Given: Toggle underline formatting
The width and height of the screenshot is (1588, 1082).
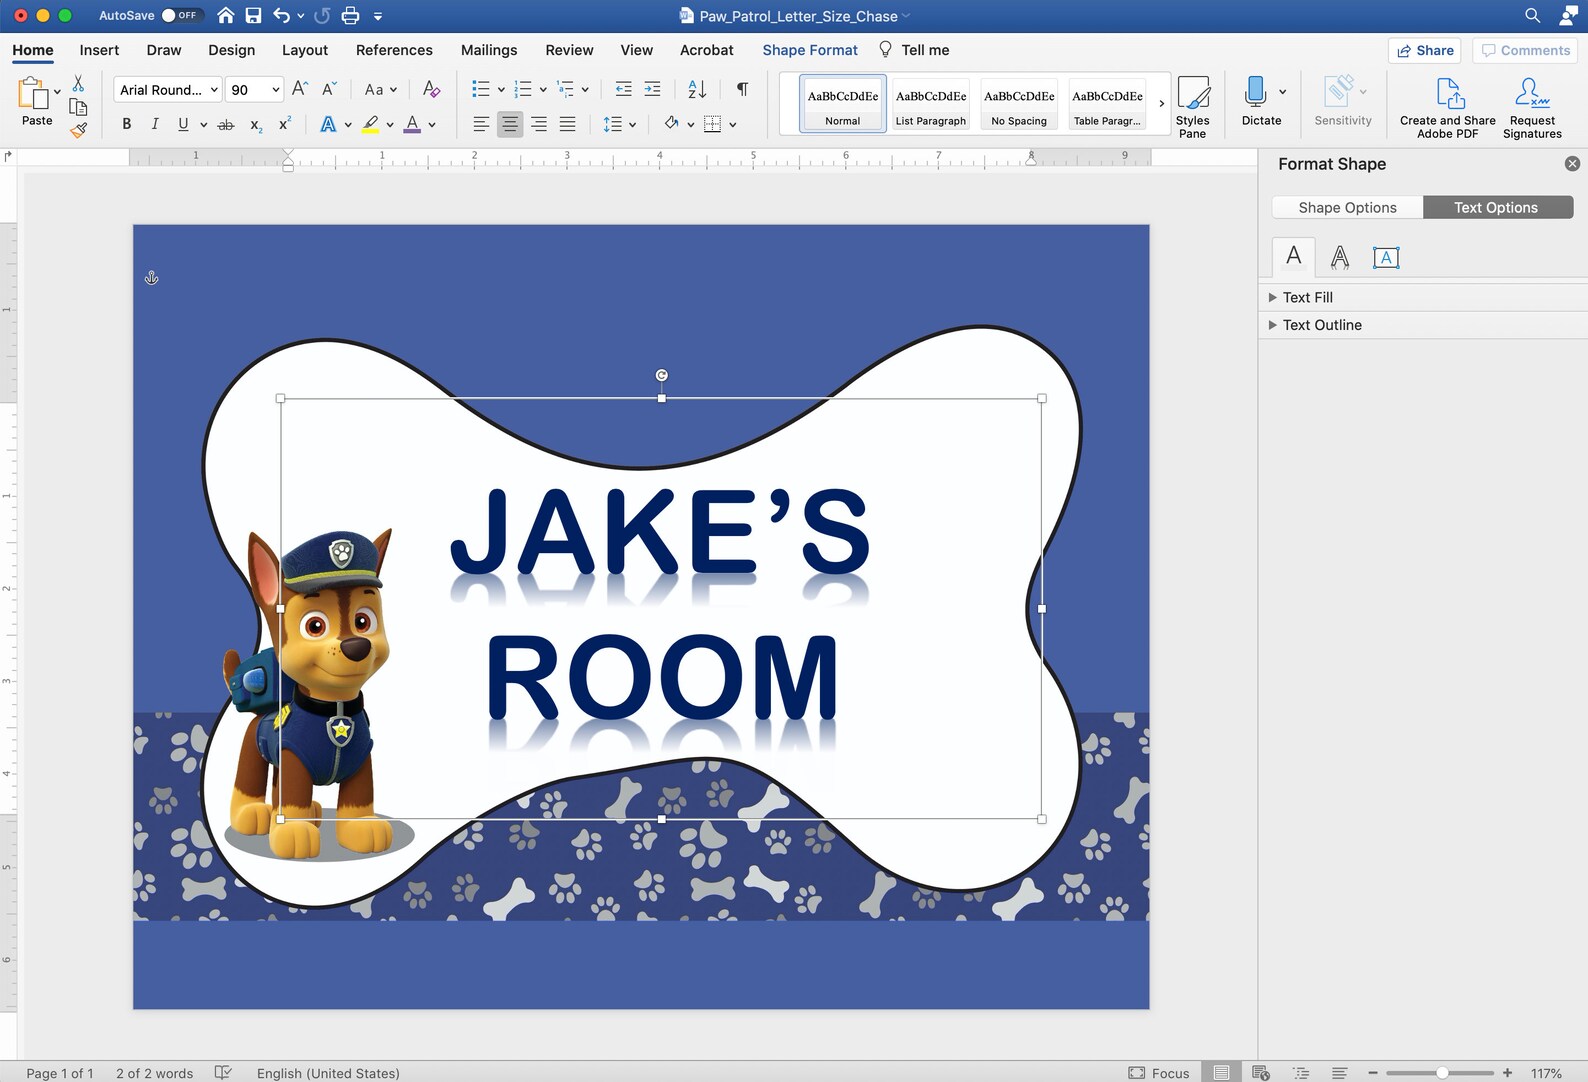Looking at the screenshot, I should [183, 124].
